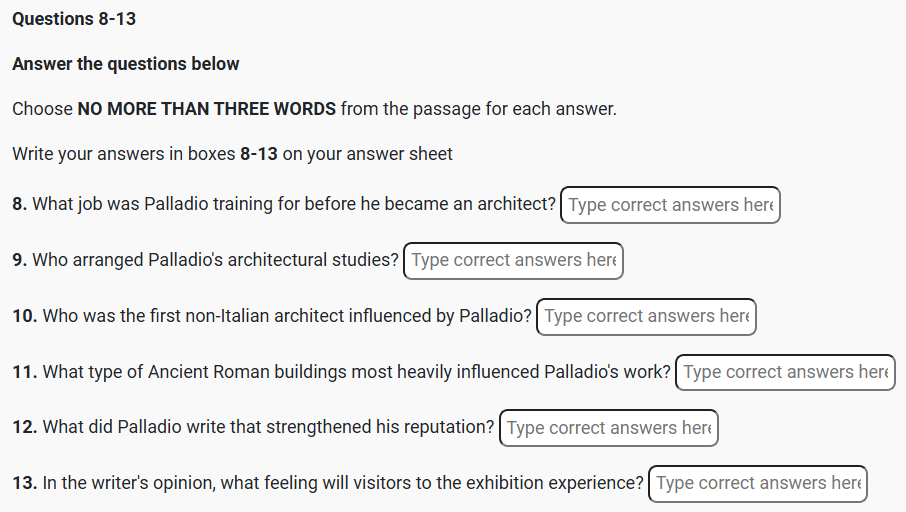Click the question text about Palladio's job training

[294, 204]
